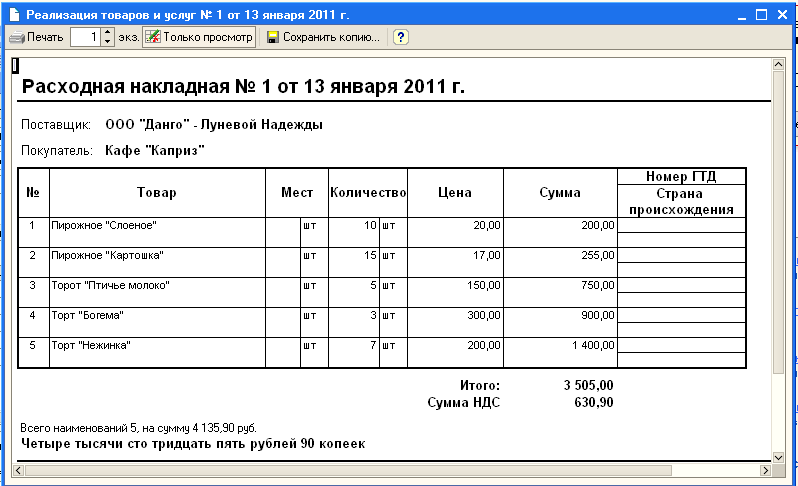Image resolution: width=798 pixels, height=486 pixels.
Task: Click Сохранить копию save button
Action: coord(323,37)
